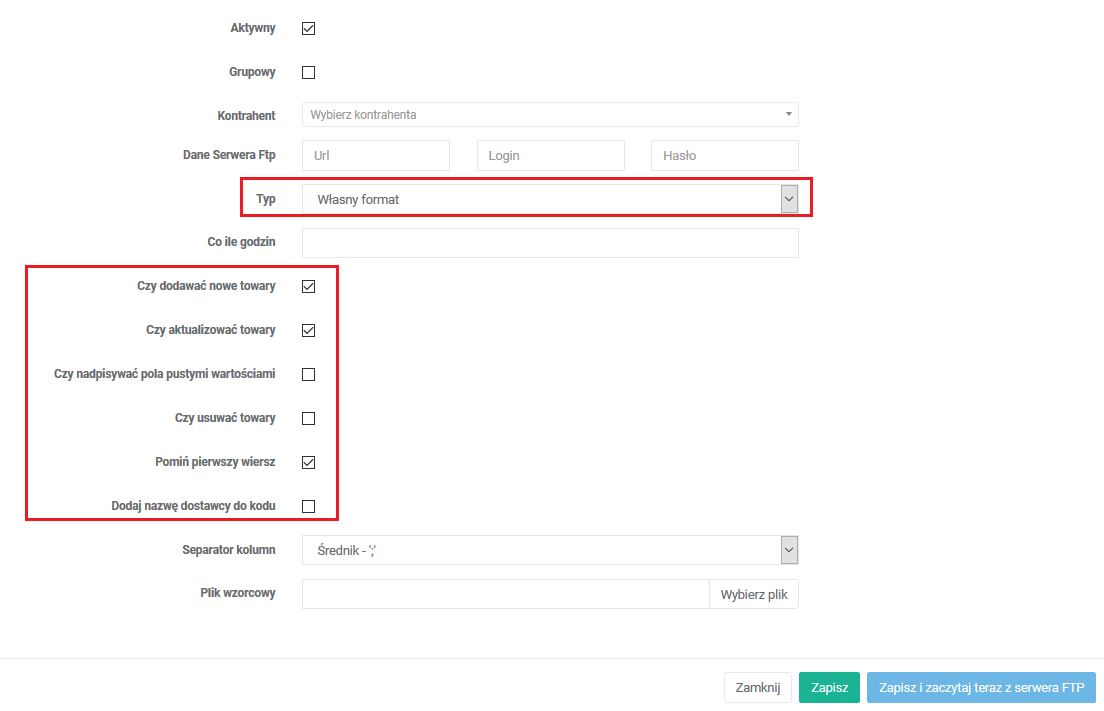
Task: Enable Czy nadpisywać pola pustymi wartościami
Action: (308, 374)
